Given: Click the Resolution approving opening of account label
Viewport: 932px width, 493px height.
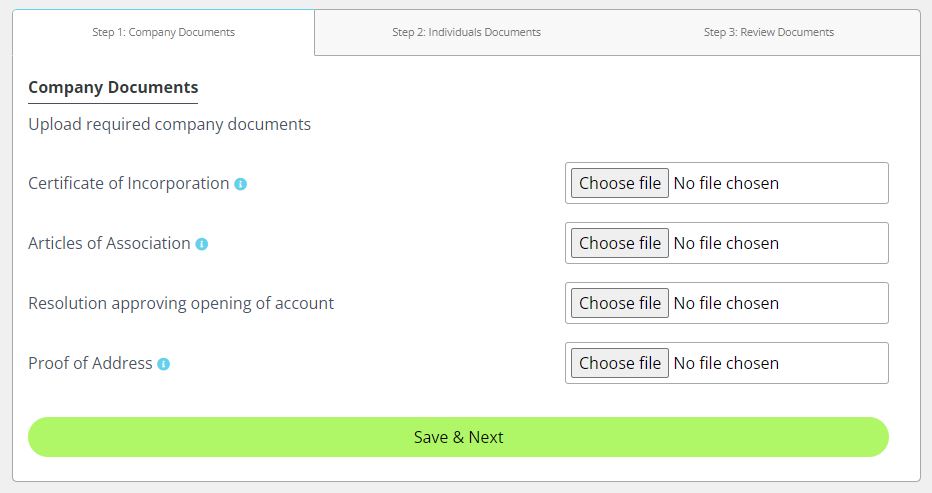Looking at the screenshot, I should (181, 304).
